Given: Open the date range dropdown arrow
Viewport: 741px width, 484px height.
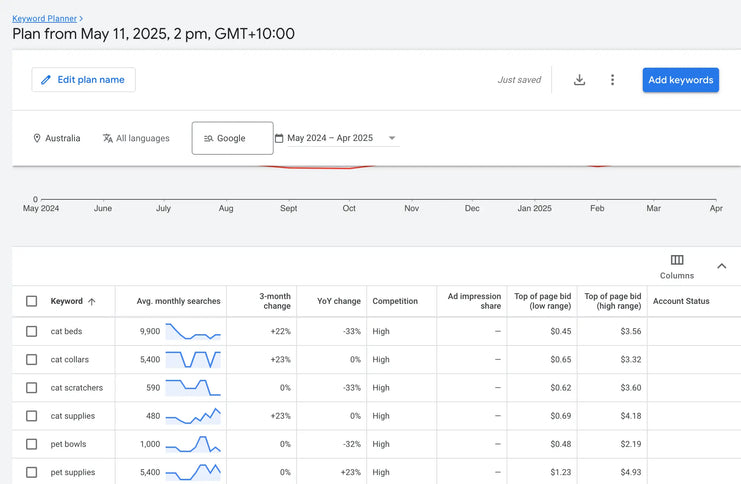Looking at the screenshot, I should [x=392, y=138].
